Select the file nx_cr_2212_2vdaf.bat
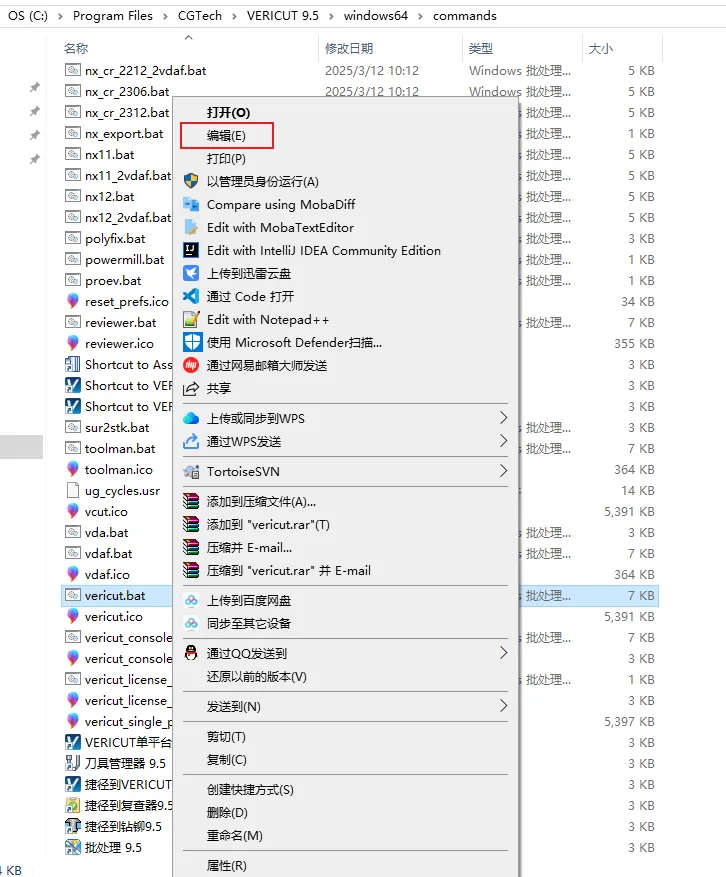726x877 pixels. [x=145, y=70]
